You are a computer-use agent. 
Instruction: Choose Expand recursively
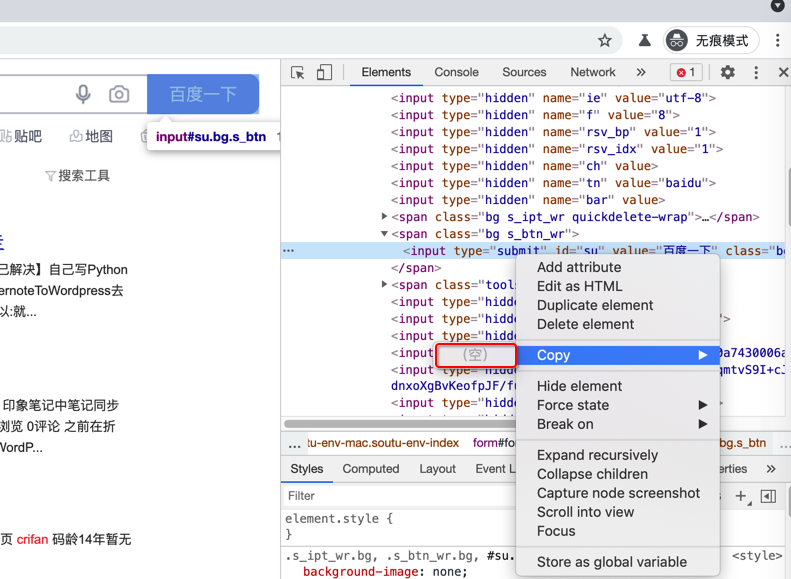click(x=618, y=455)
